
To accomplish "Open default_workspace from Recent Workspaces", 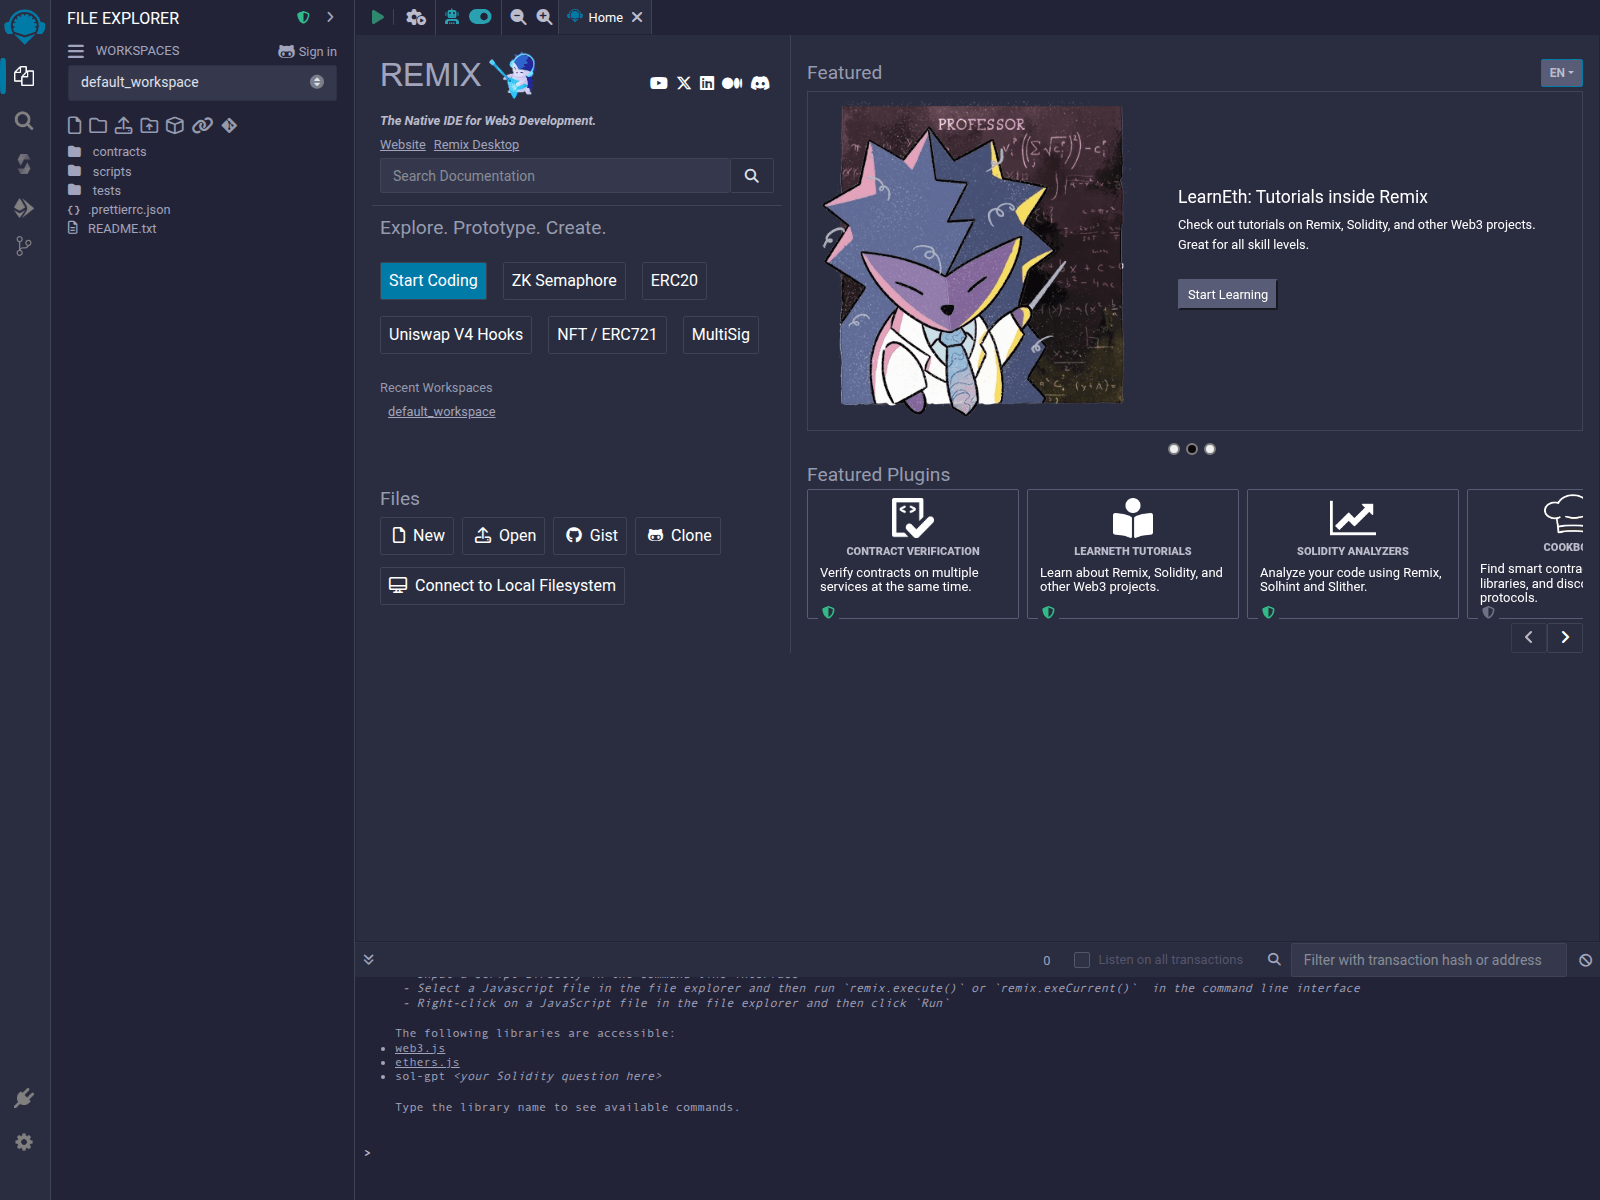I will tap(441, 412).
